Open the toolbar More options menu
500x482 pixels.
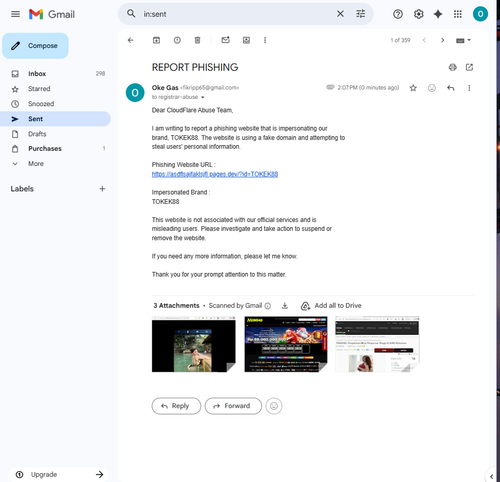click(x=265, y=40)
